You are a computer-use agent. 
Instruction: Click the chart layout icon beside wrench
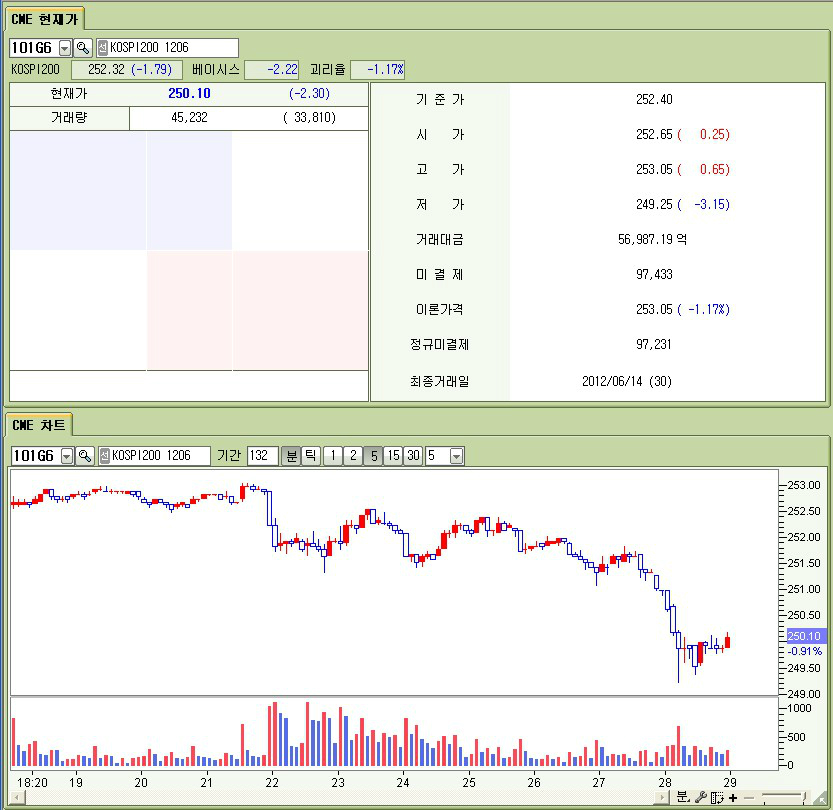coord(716,797)
